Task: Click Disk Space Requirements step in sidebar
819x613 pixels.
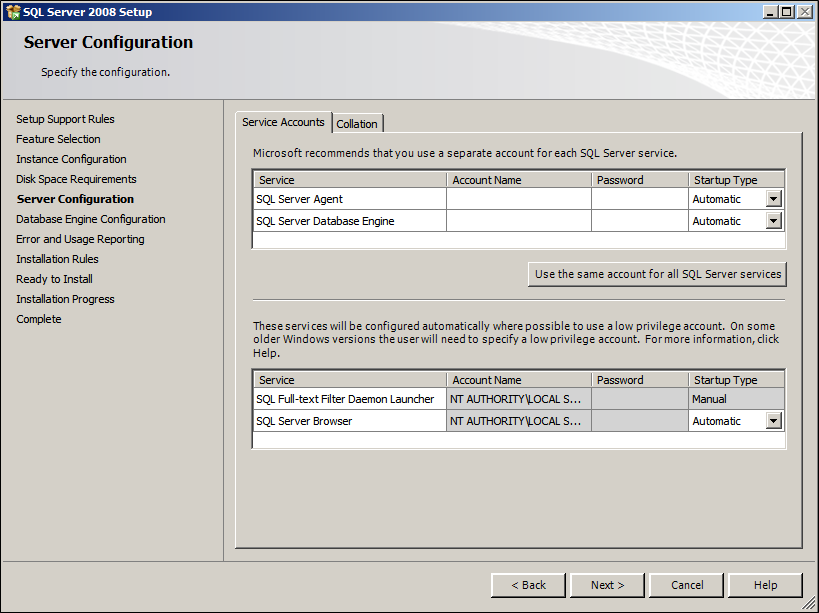Action: pos(76,179)
